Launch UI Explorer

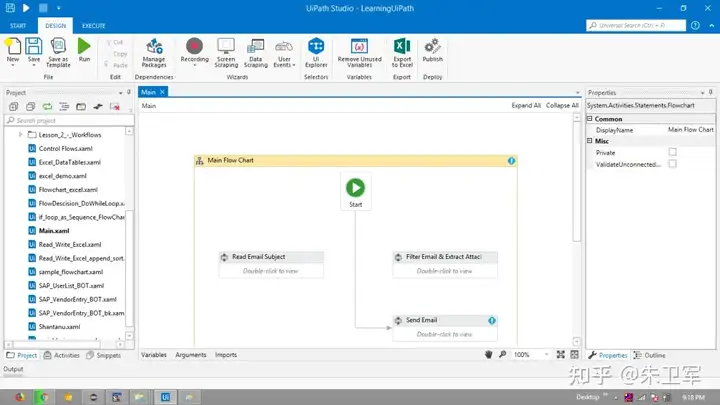click(x=316, y=52)
